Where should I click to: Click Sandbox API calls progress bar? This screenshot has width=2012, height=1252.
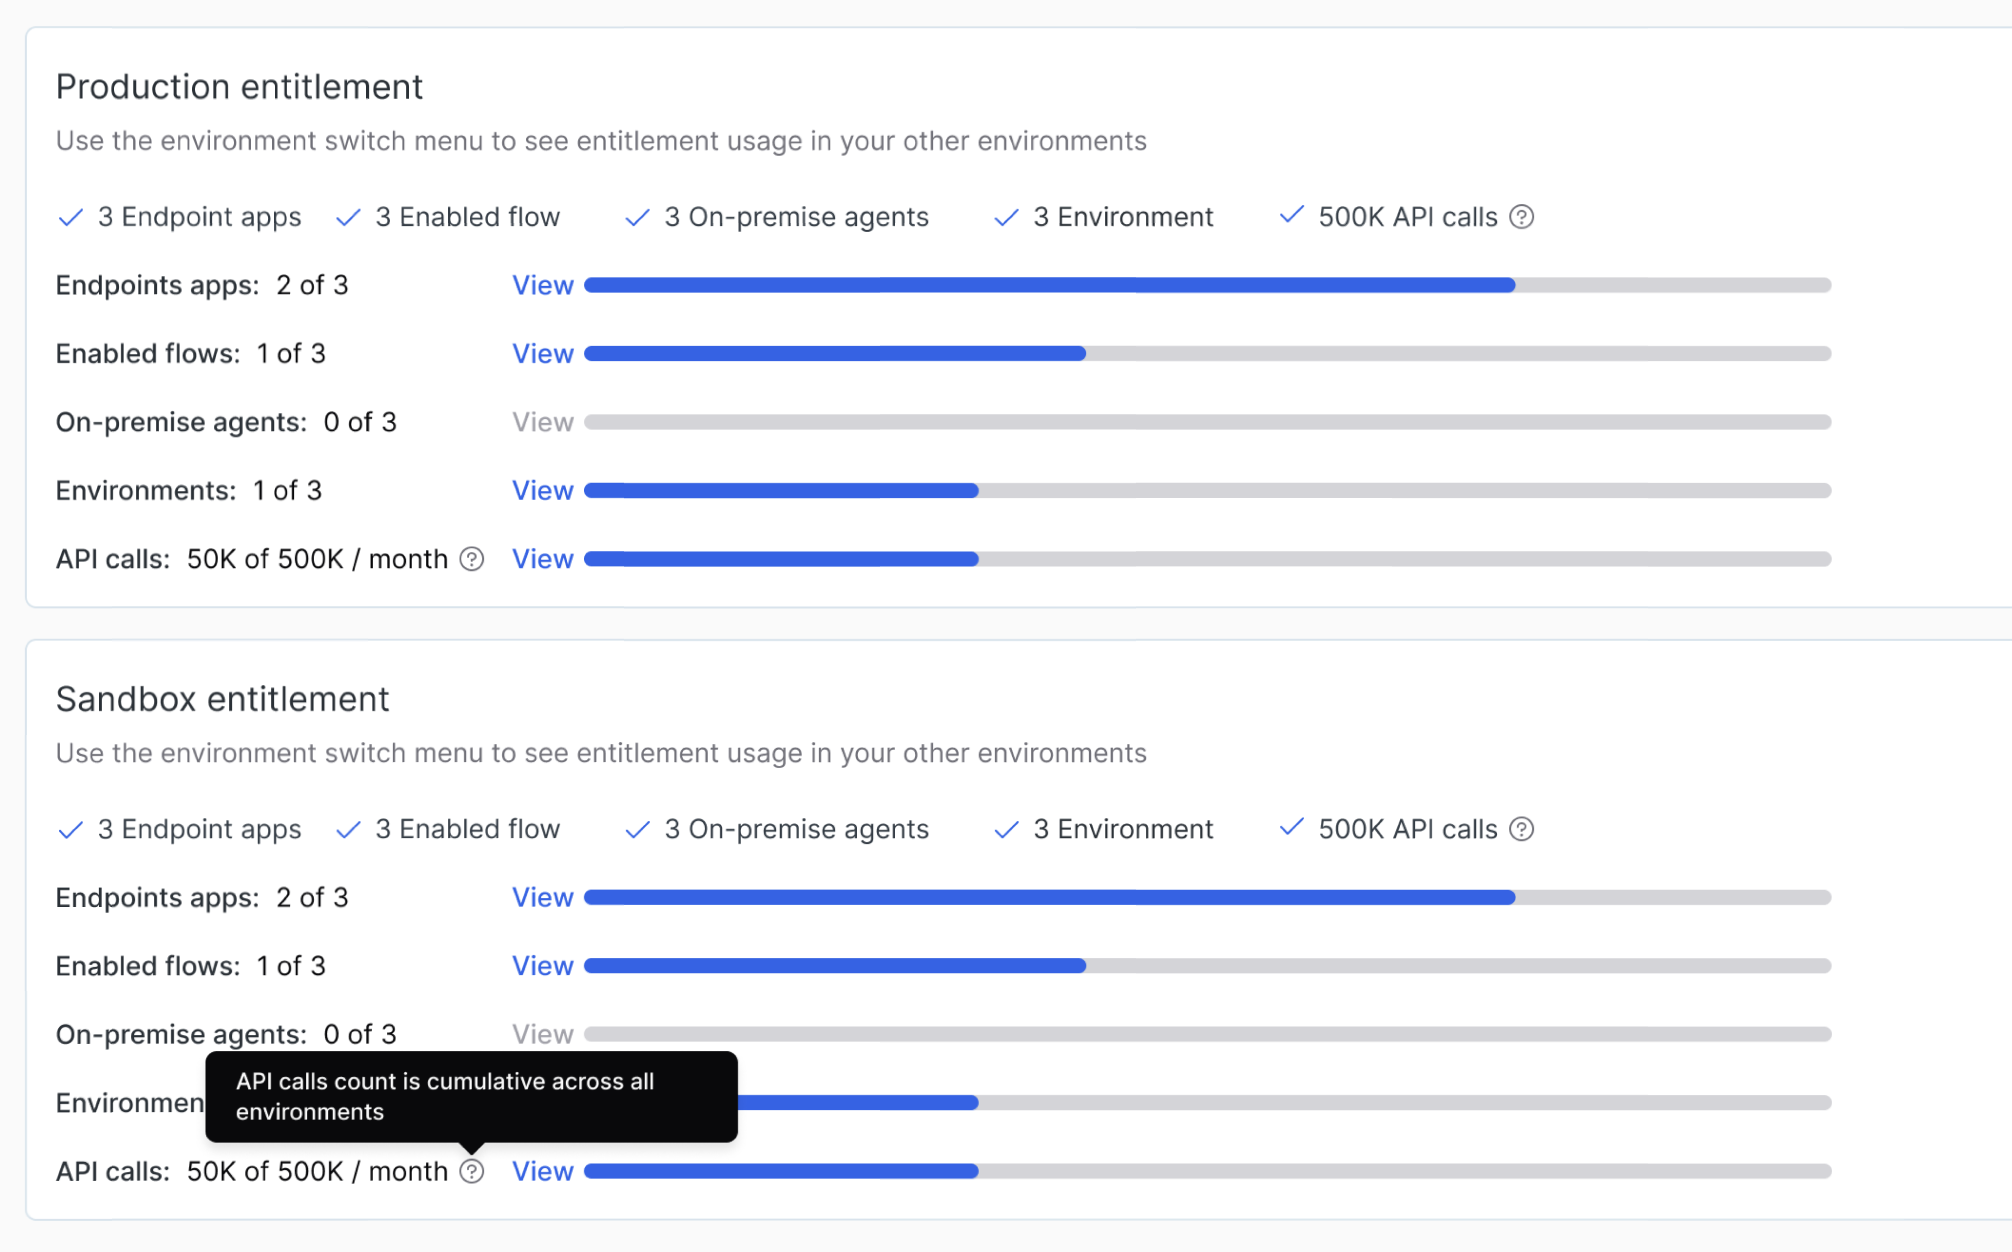1207,1171
